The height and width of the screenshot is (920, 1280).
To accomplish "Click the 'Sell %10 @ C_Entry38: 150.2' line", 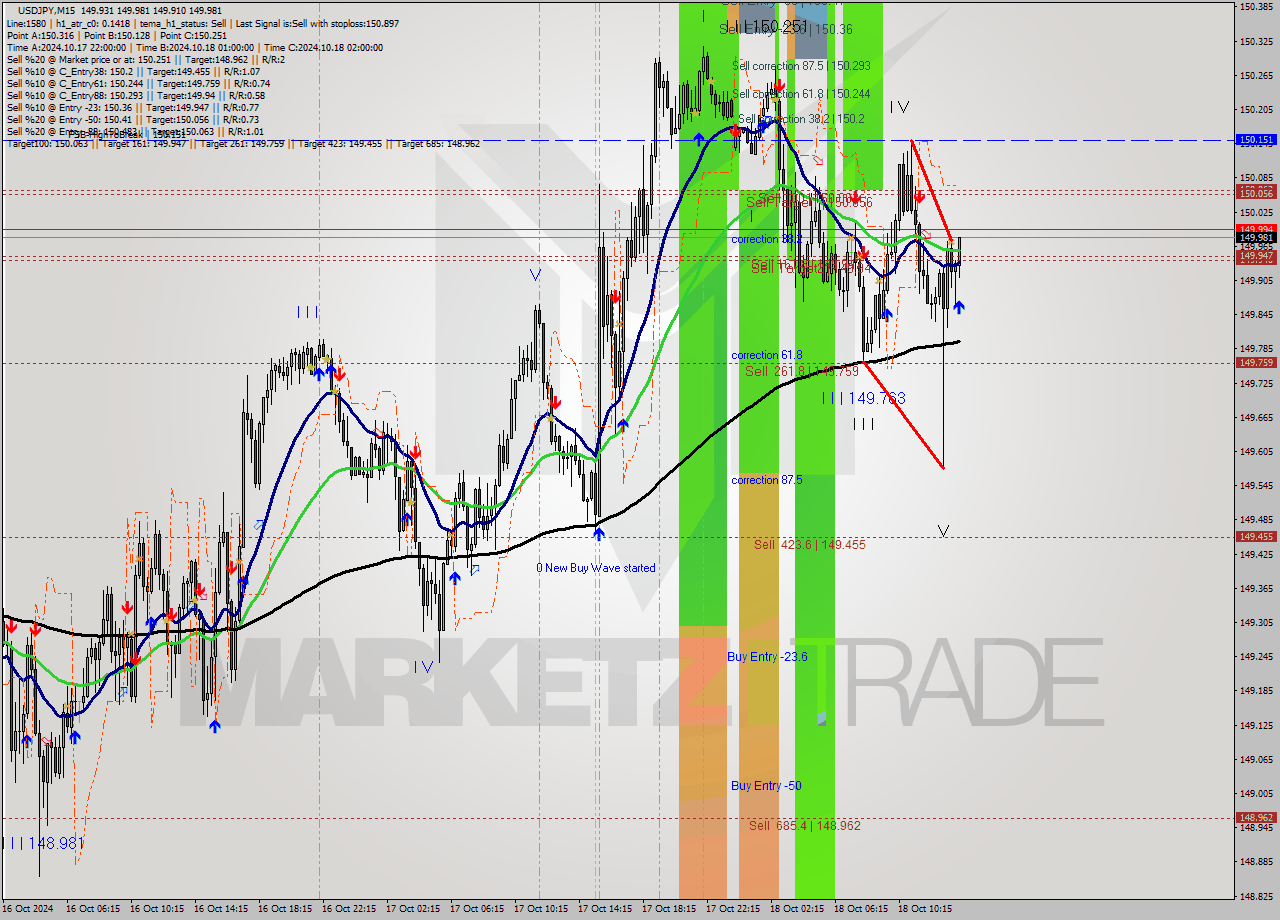I will tap(133, 72).
